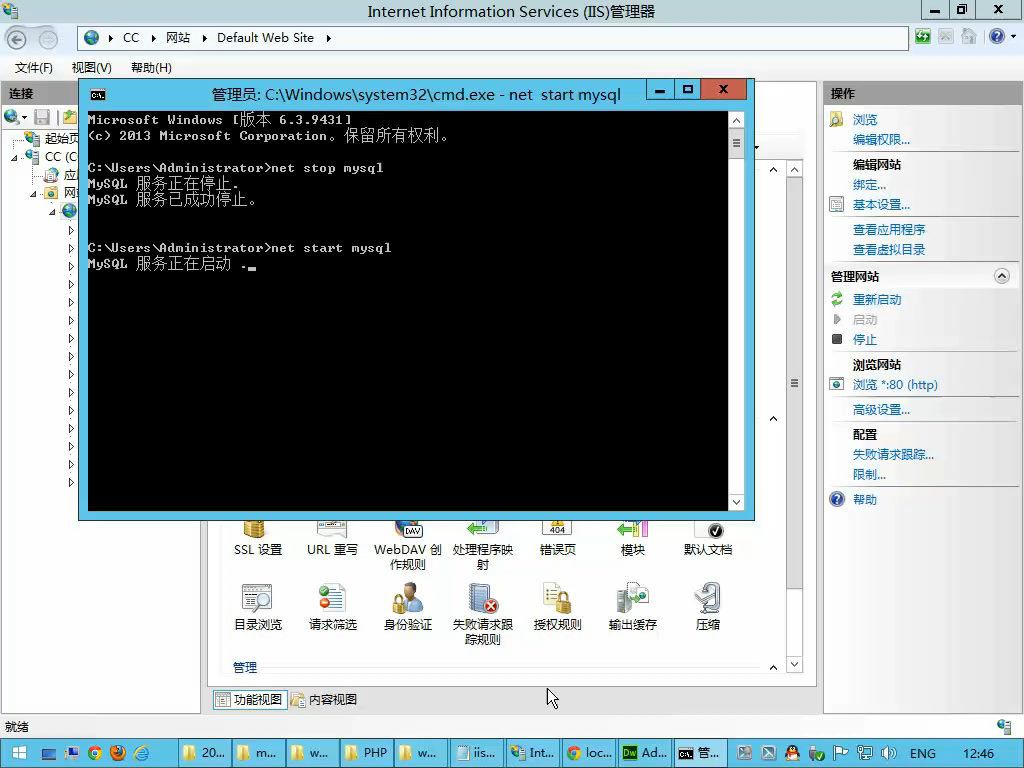The image size is (1024, 768).
Task: Click the 帮助 link in actions pane
Action: [x=865, y=500]
